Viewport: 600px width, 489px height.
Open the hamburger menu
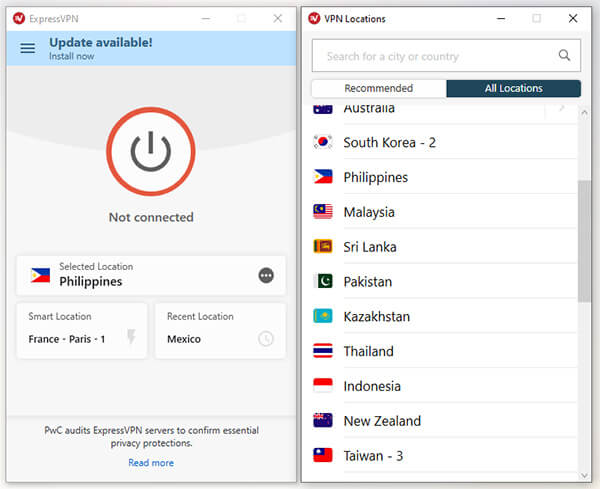pos(28,48)
